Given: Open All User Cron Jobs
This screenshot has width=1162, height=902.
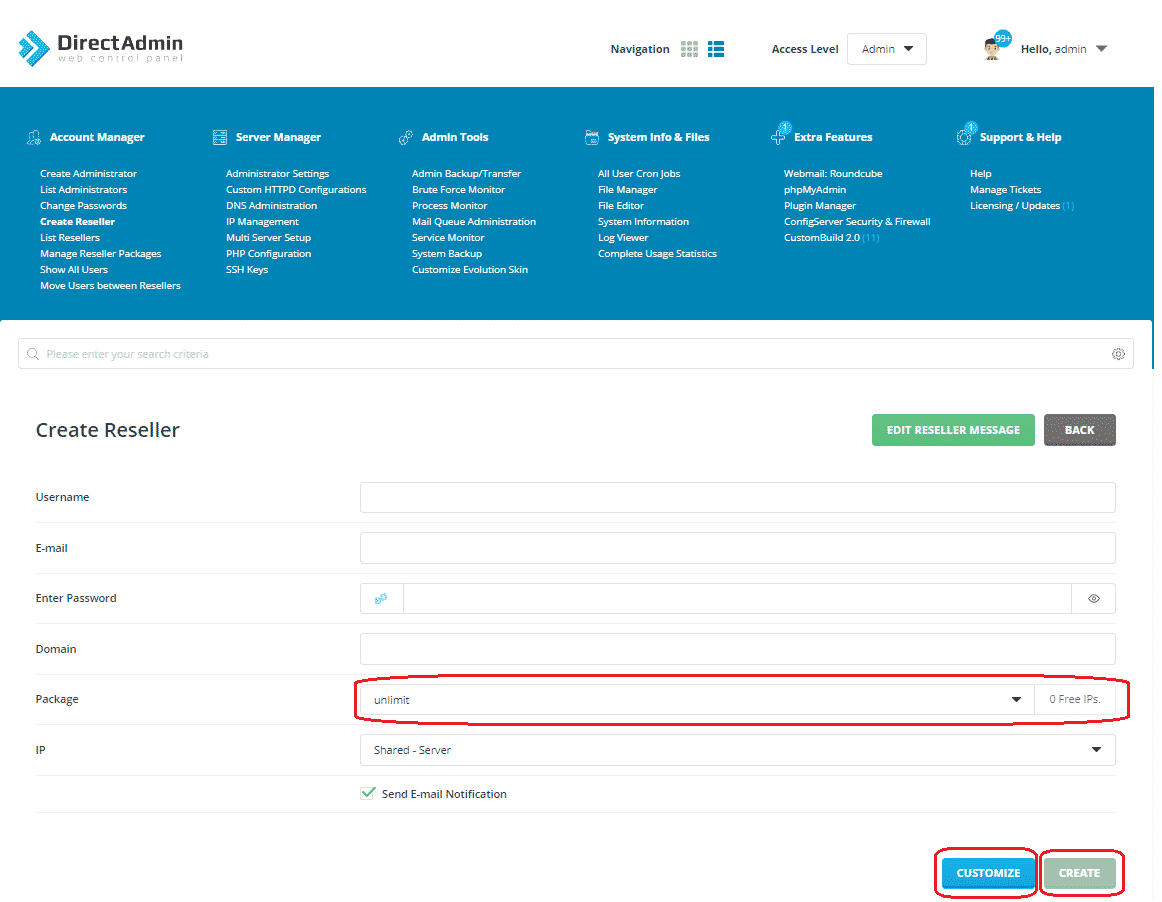Looking at the screenshot, I should [639, 173].
